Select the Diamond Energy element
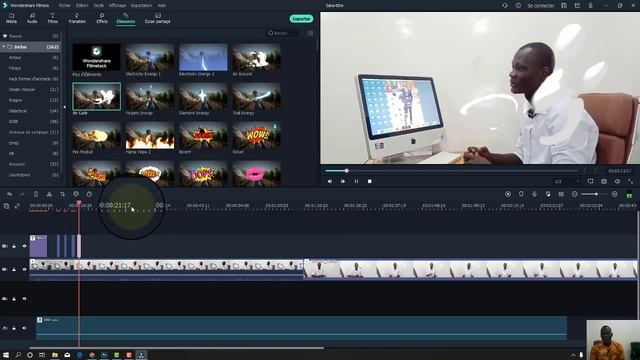 pyautogui.click(x=203, y=96)
